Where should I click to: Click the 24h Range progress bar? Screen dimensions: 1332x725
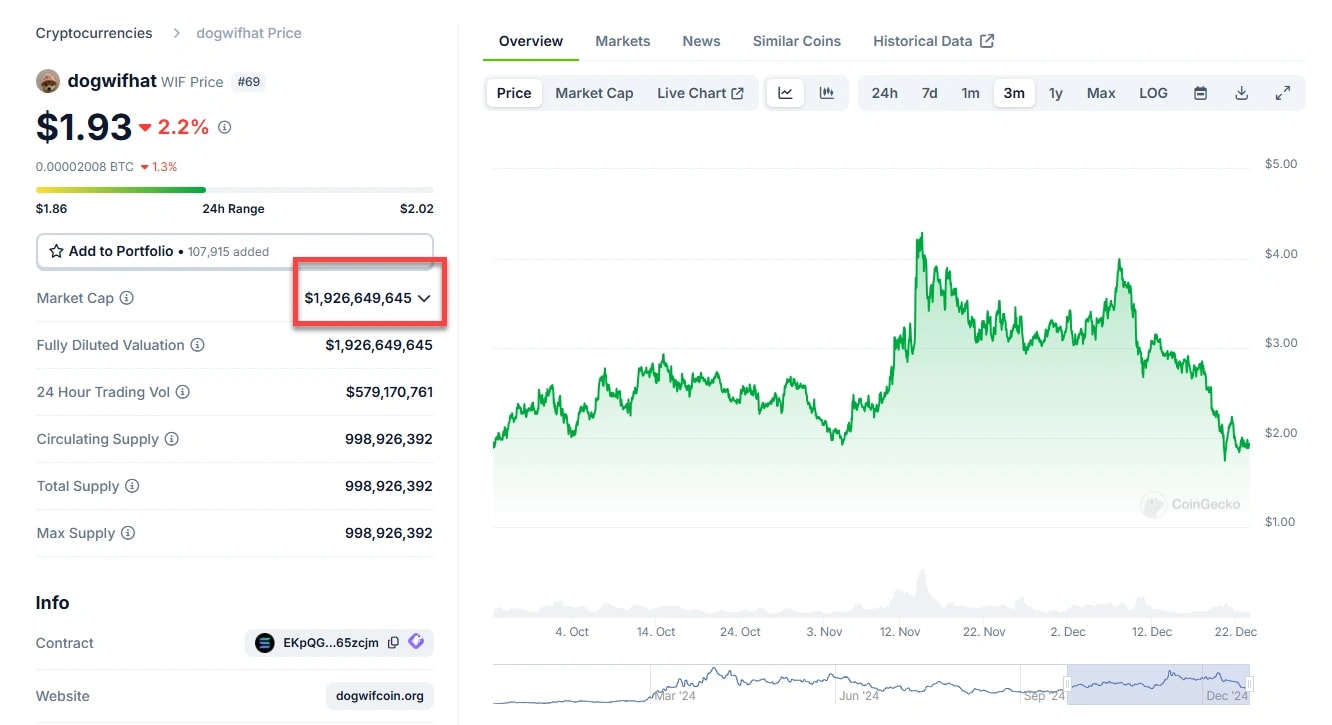pyautogui.click(x=235, y=189)
